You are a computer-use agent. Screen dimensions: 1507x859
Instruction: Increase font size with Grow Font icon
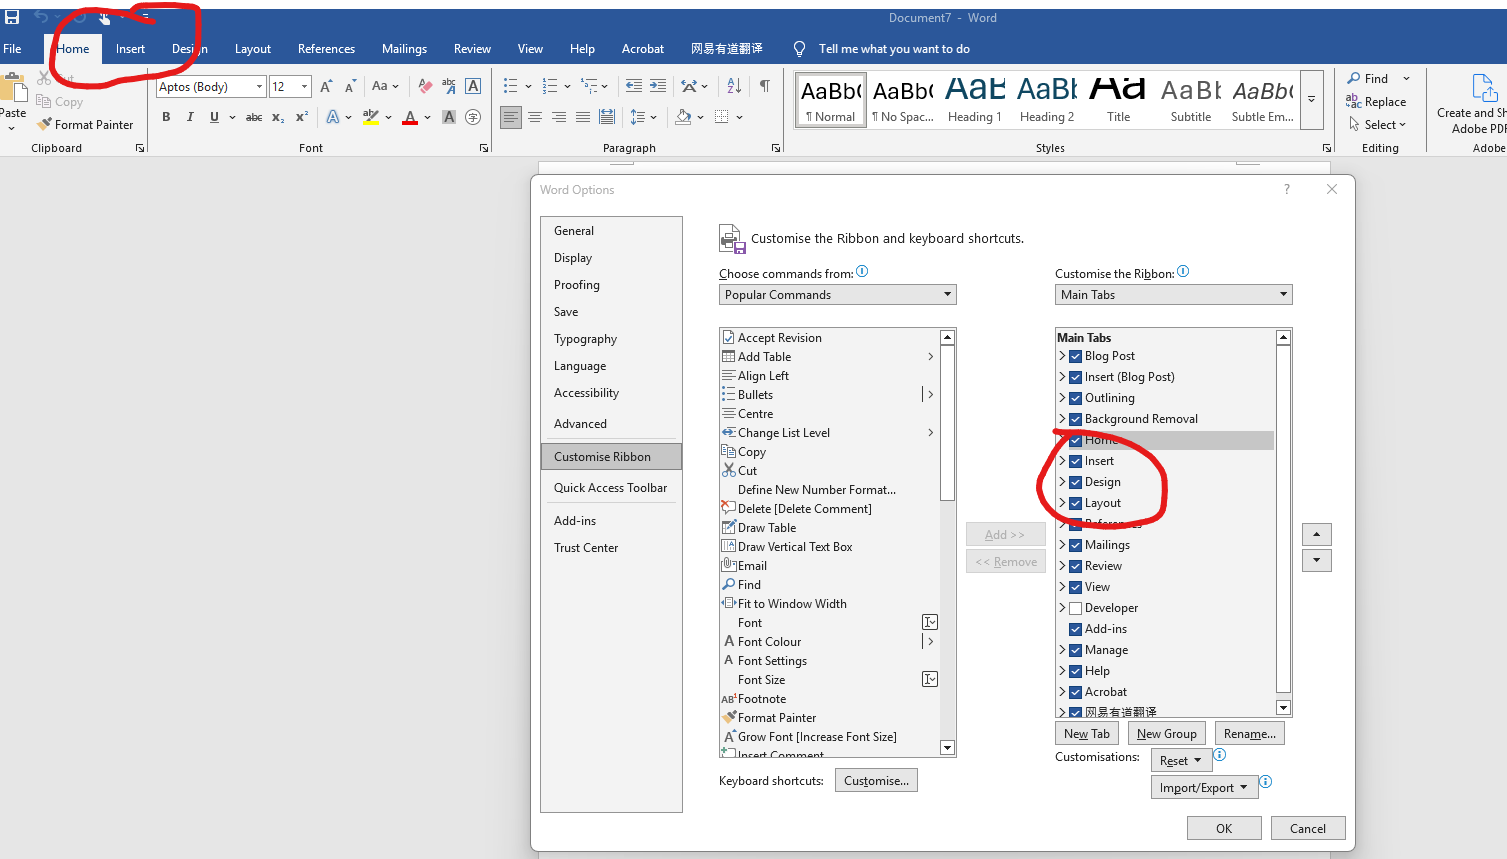(326, 87)
